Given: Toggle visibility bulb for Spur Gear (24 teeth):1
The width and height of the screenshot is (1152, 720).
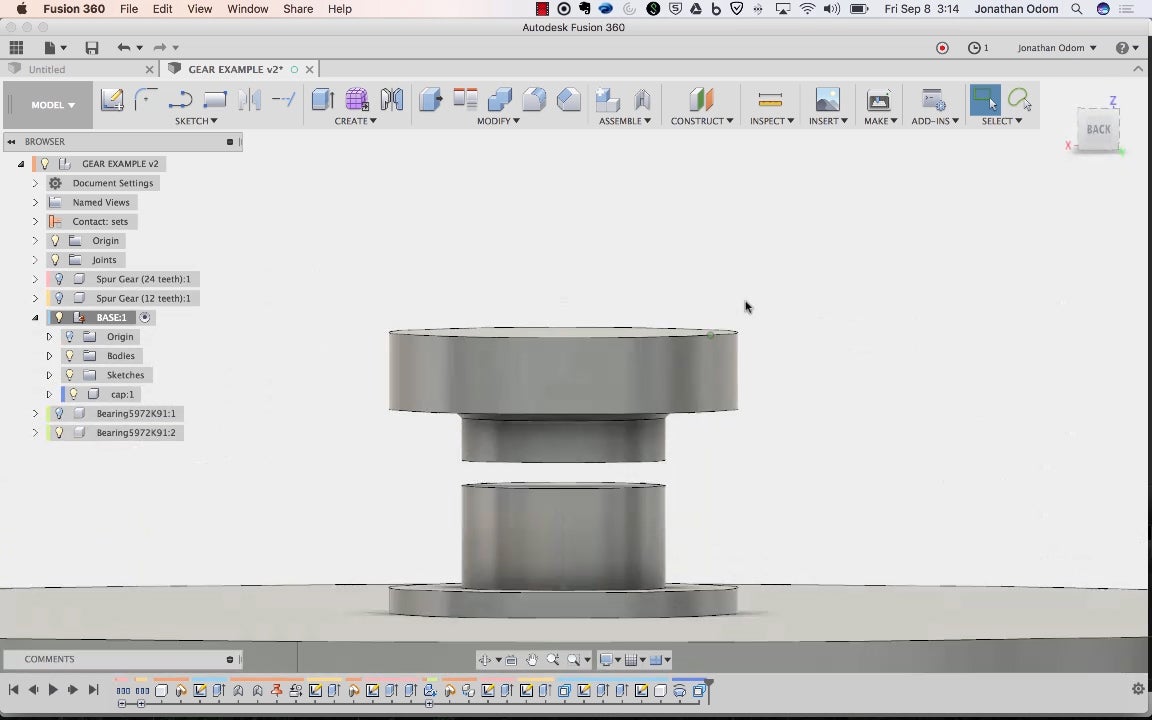Looking at the screenshot, I should (x=59, y=279).
